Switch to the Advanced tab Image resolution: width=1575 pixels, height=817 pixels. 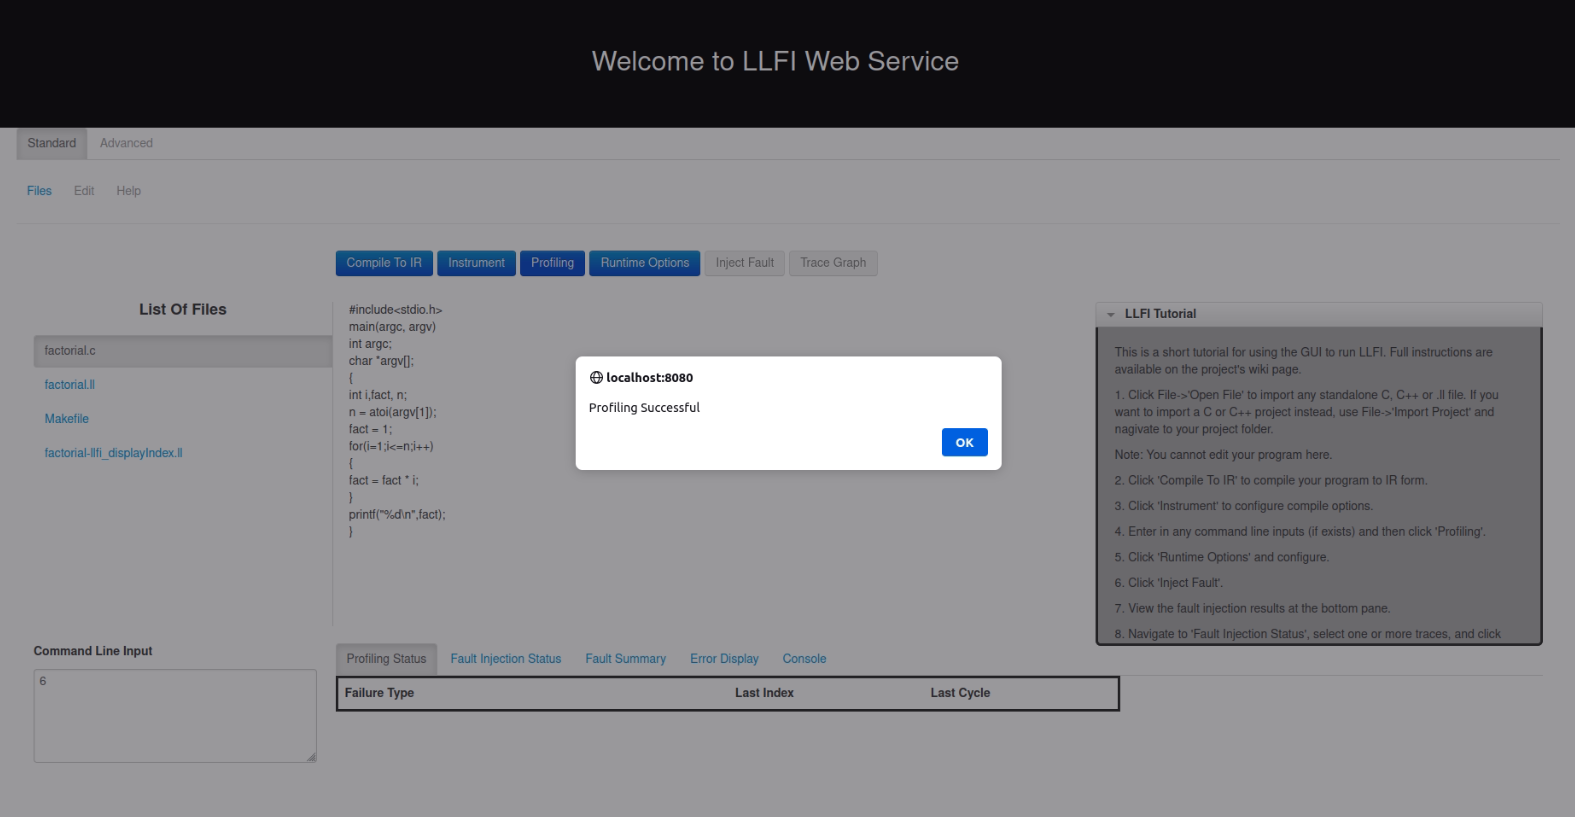pos(126,143)
